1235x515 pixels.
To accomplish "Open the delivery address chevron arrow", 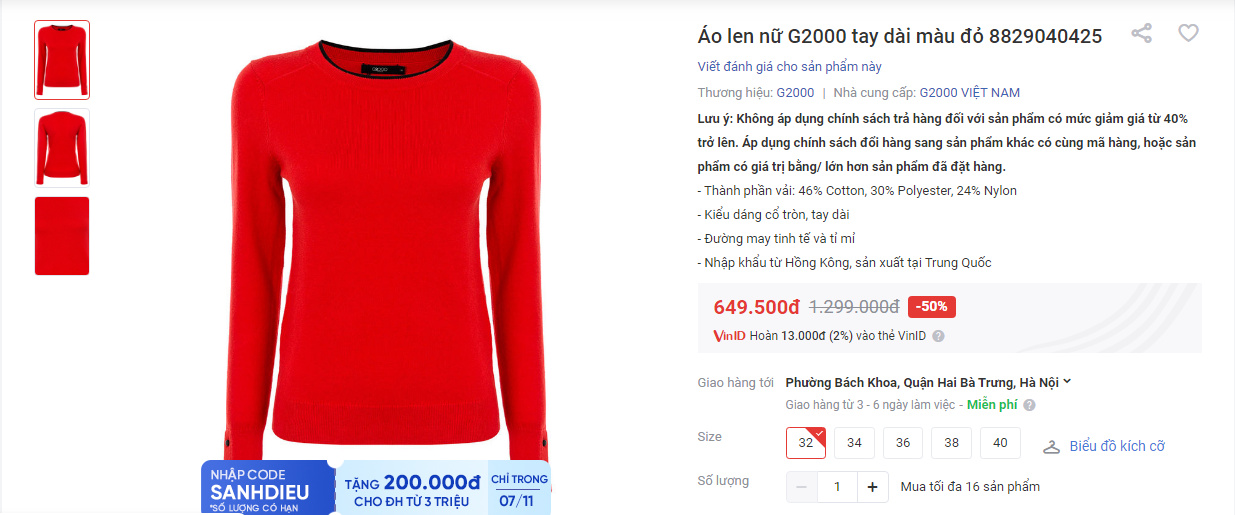I will 1067,381.
